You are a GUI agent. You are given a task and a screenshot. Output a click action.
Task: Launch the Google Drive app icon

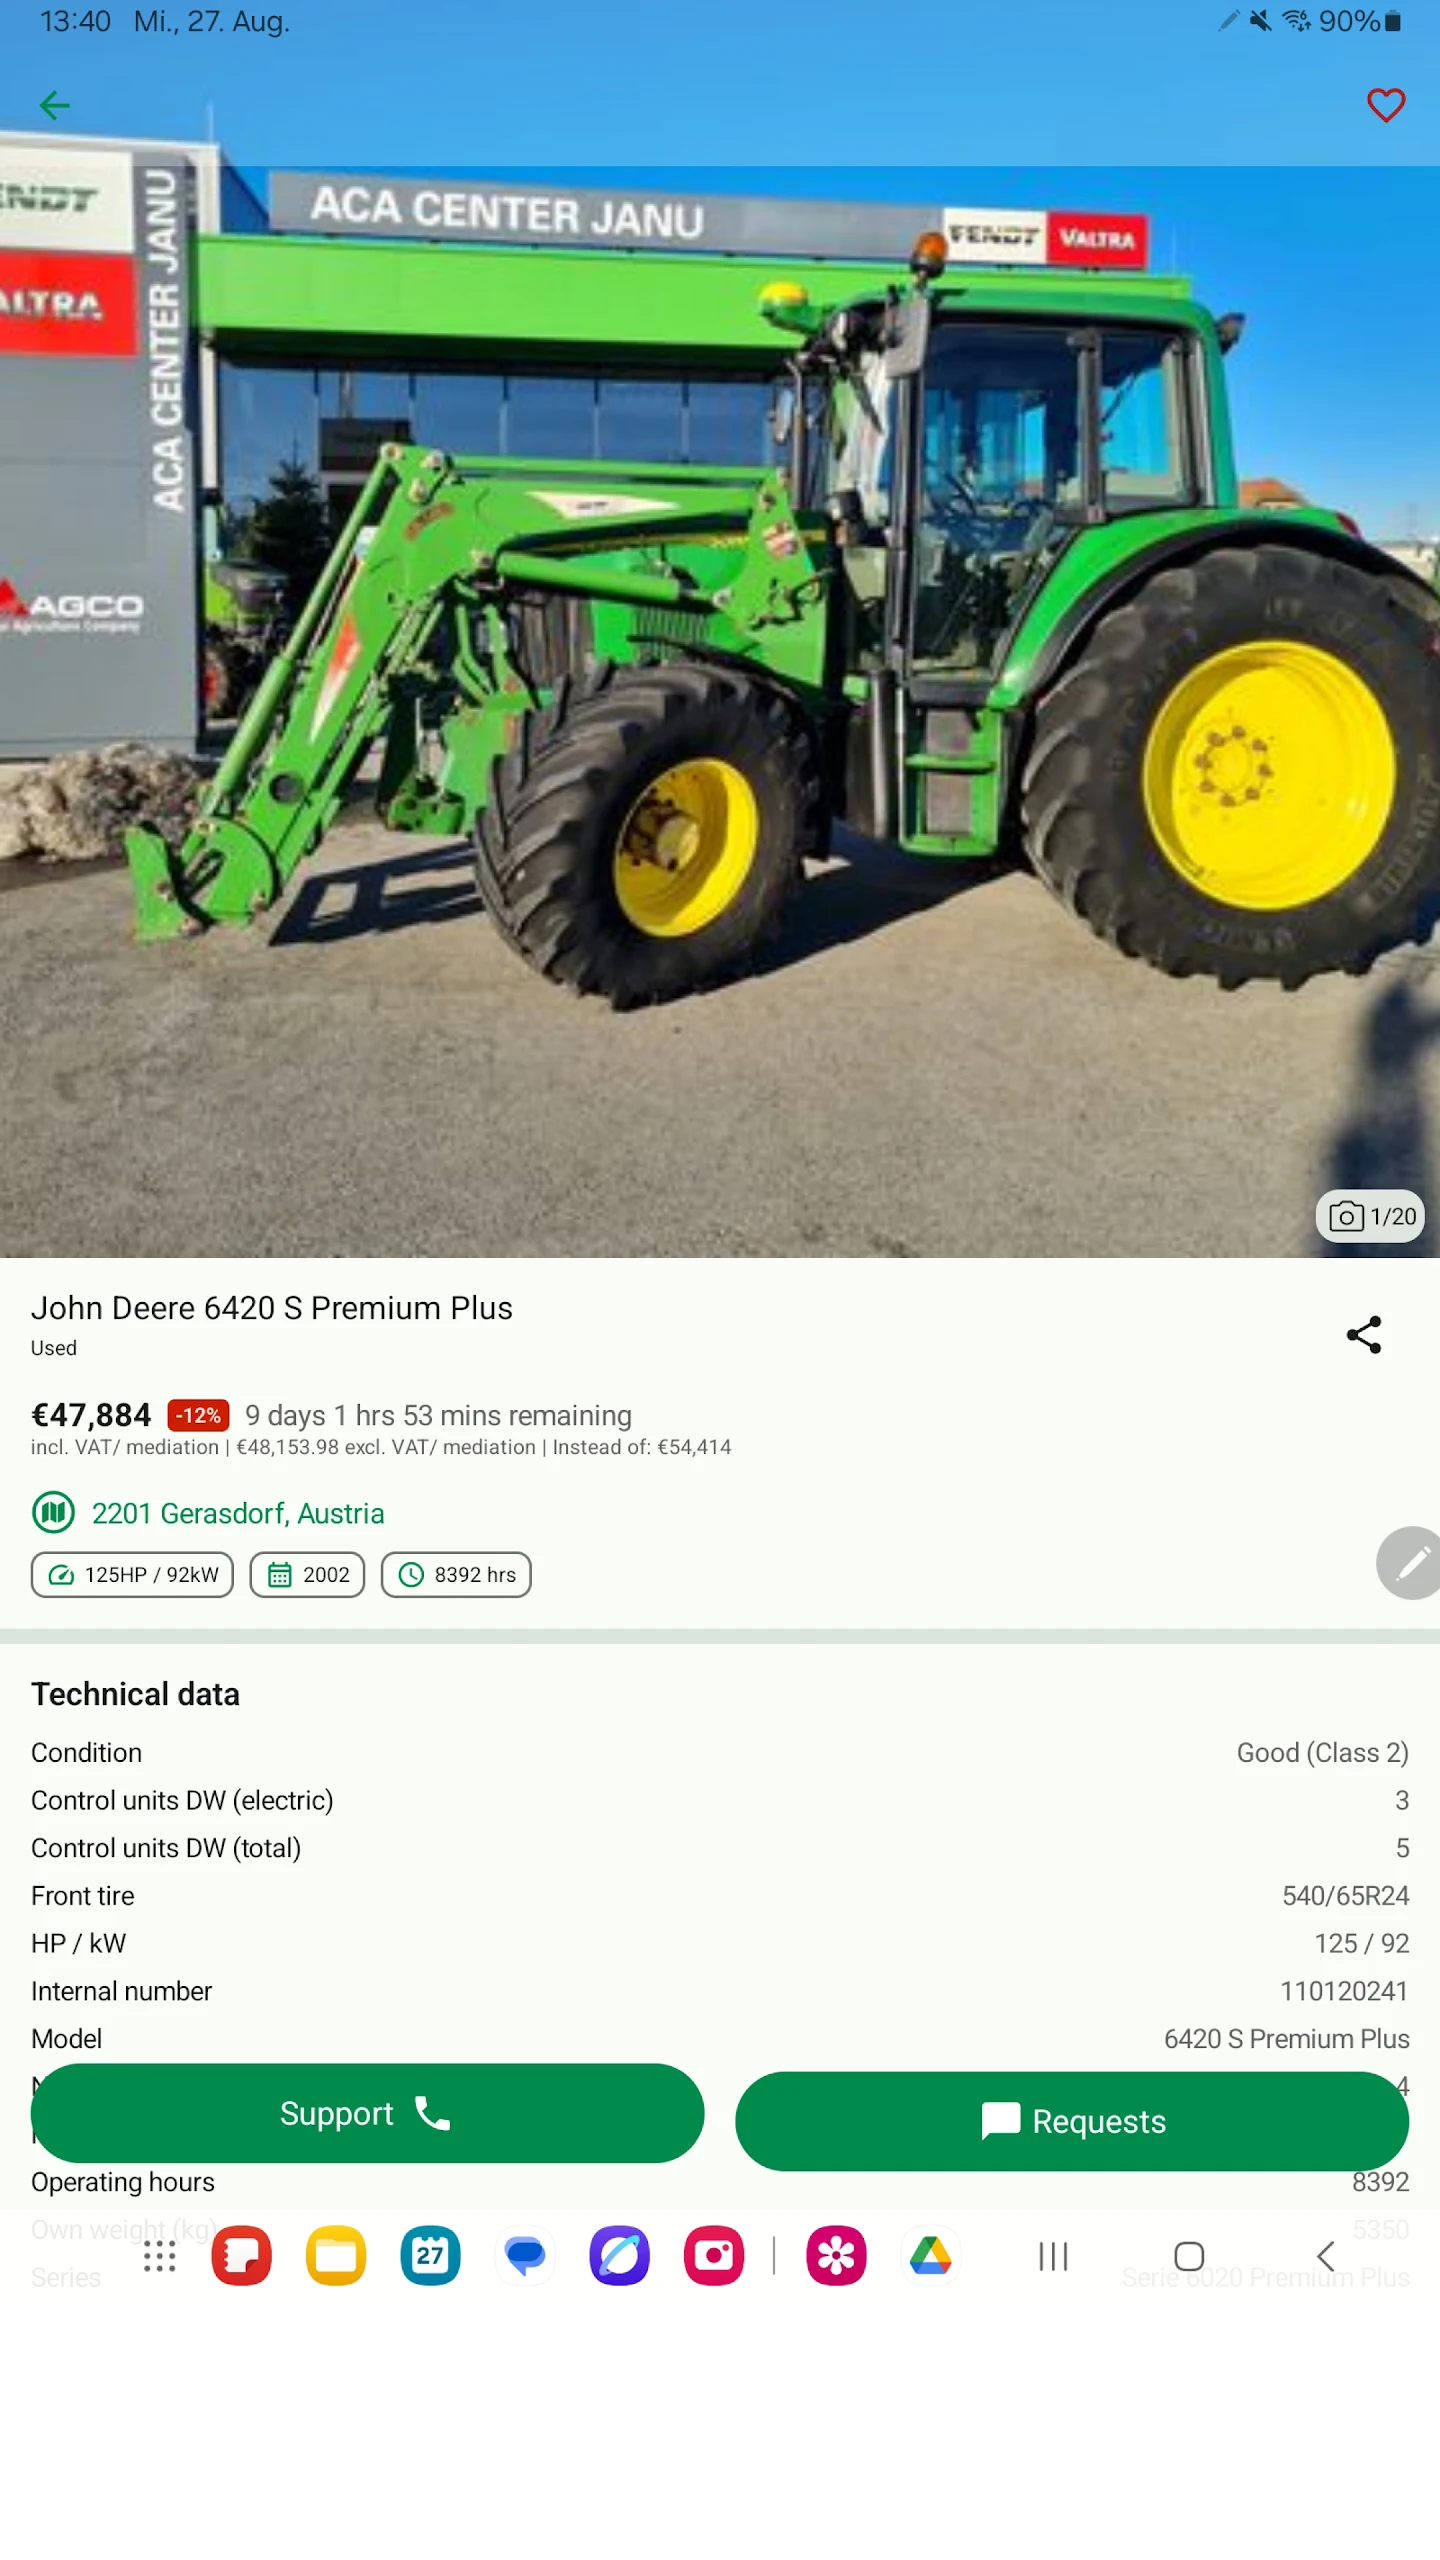(930, 2256)
